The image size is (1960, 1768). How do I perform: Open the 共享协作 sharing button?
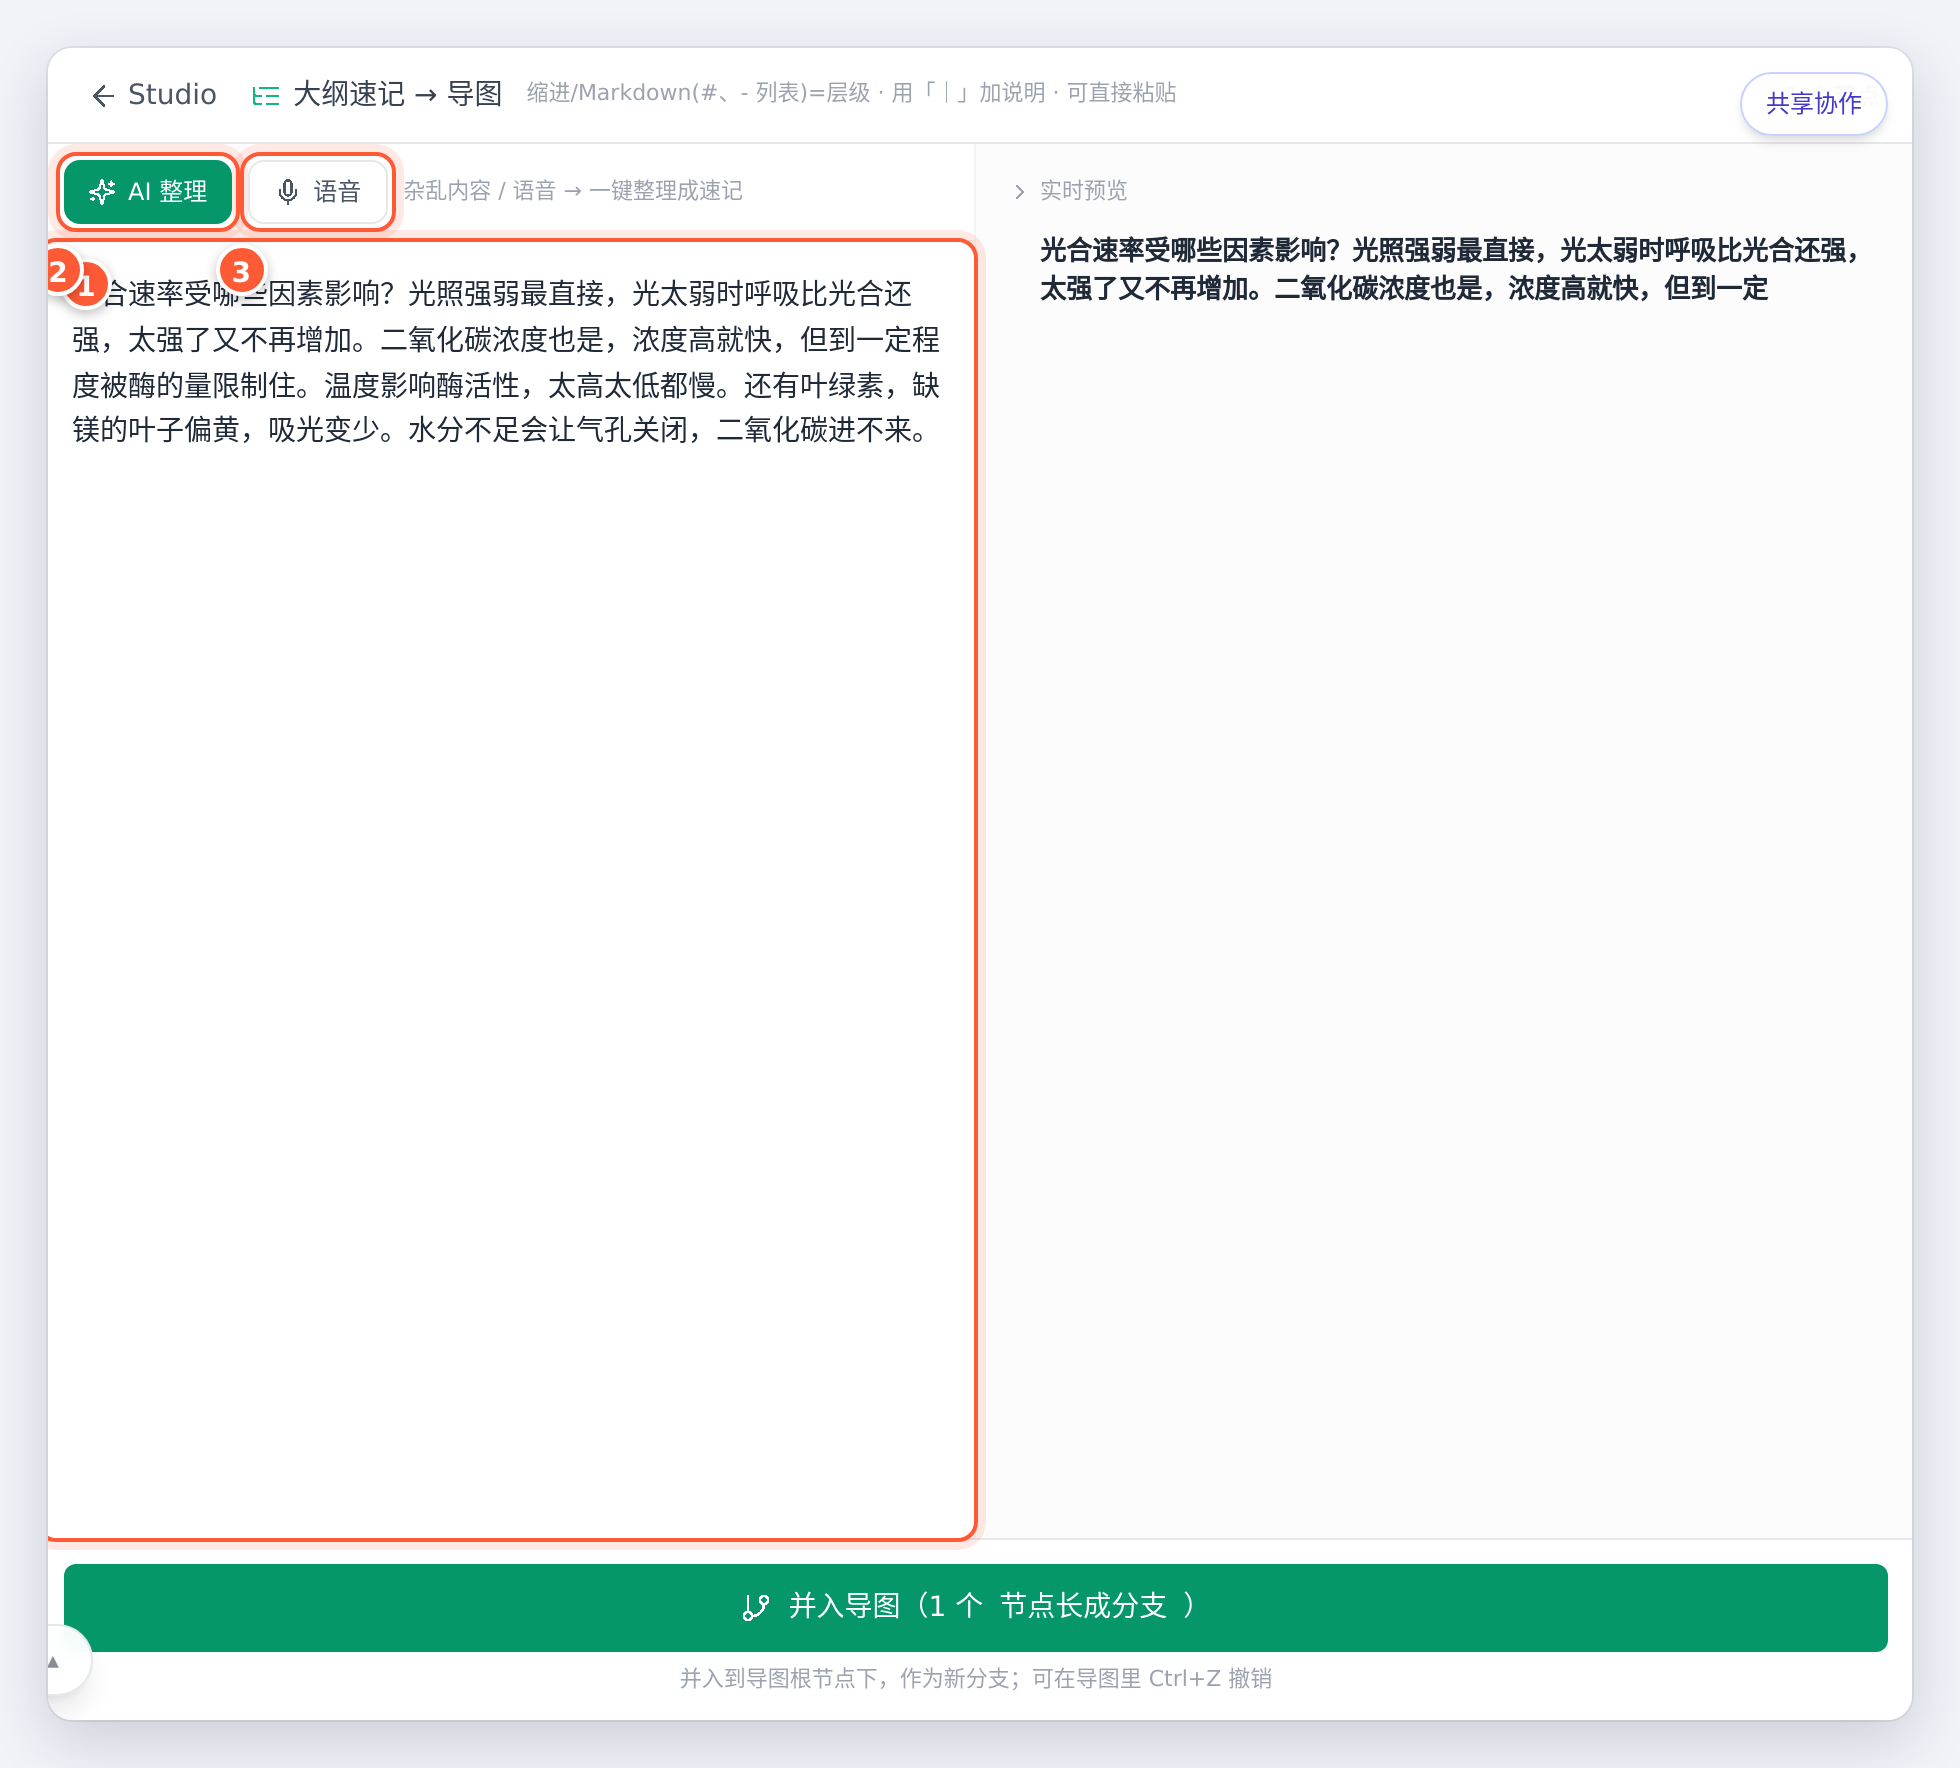pyautogui.click(x=1813, y=103)
